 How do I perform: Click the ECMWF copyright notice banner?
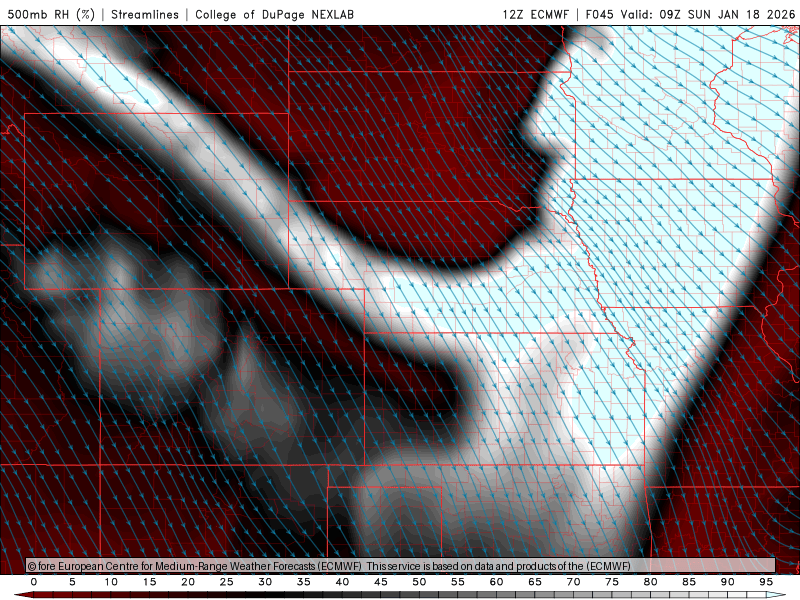pos(401,566)
